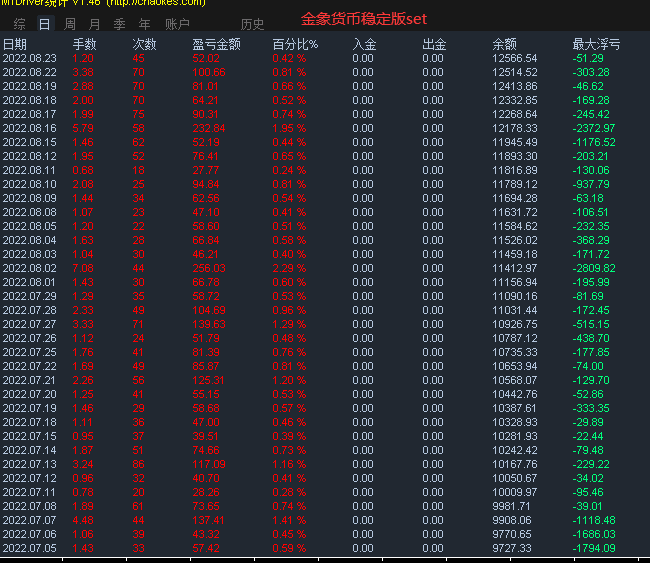Click floating loss -333.35
Image resolution: width=650 pixels, height=563 pixels.
pyautogui.click(x=591, y=408)
